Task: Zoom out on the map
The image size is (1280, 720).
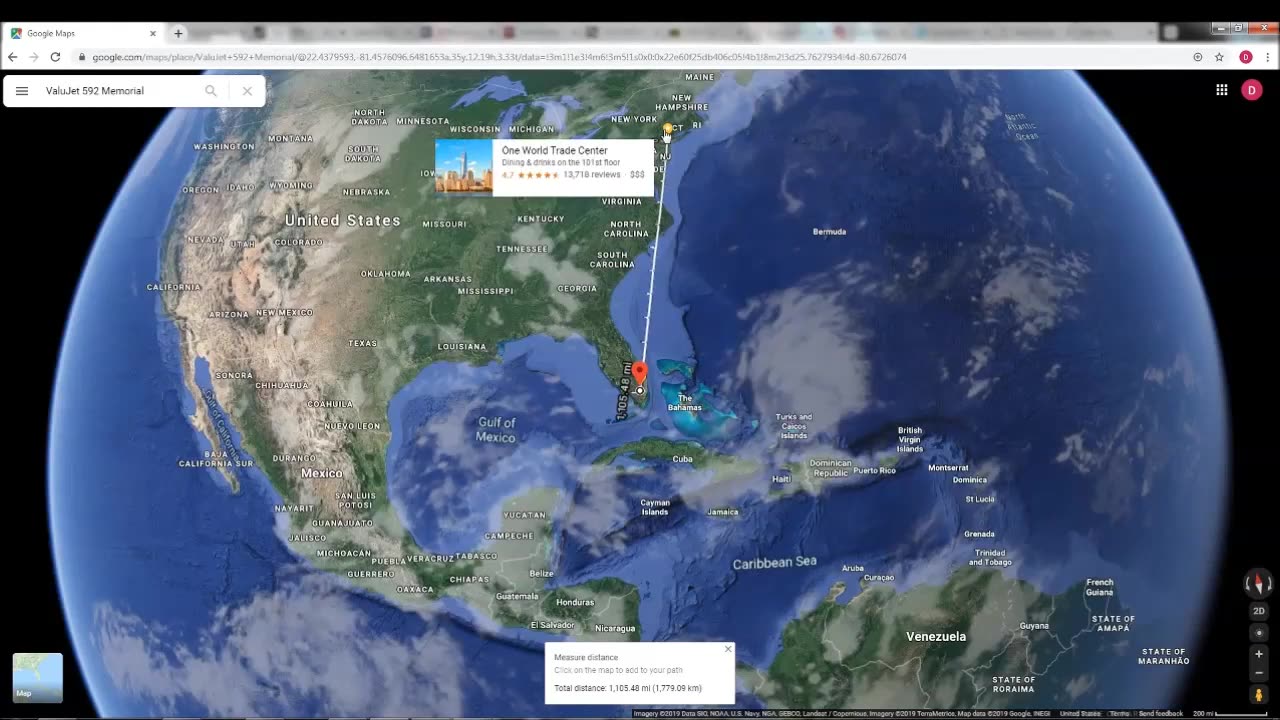Action: pos(1259,672)
